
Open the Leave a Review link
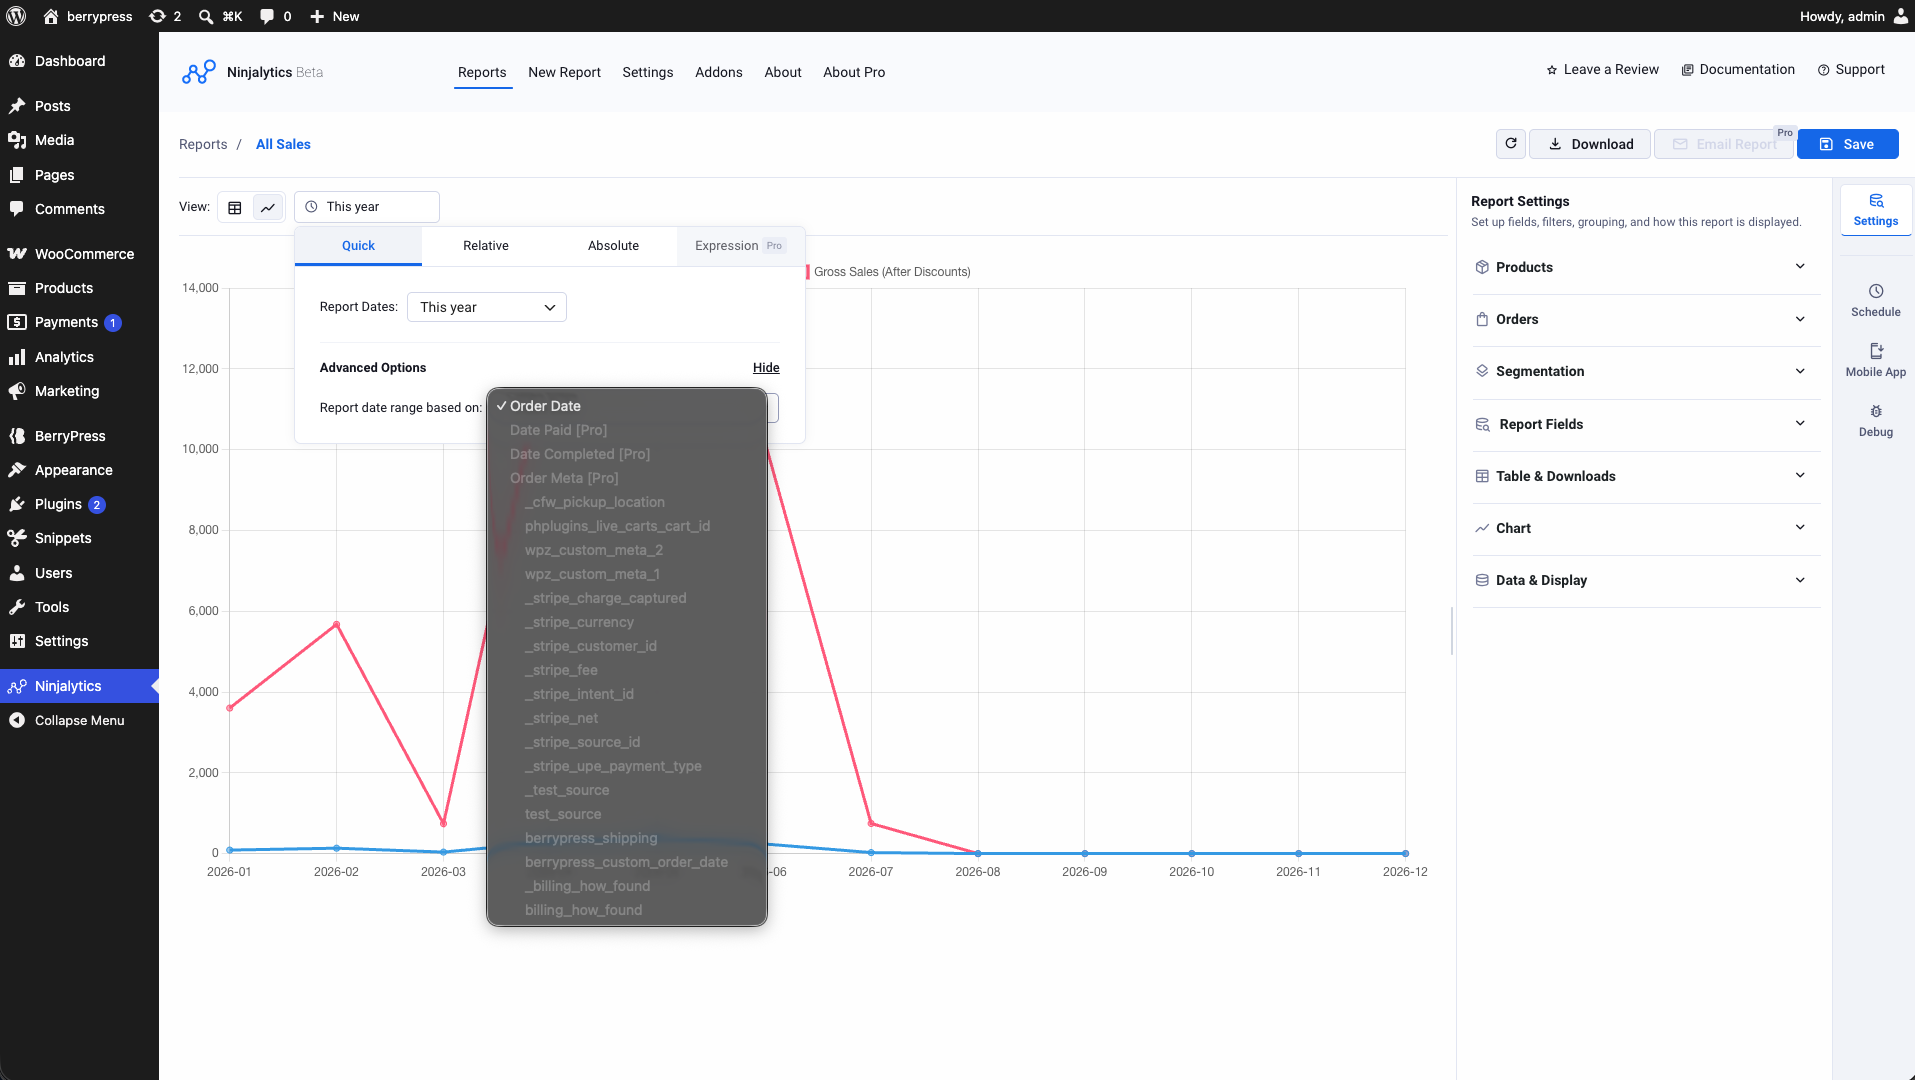tap(1602, 69)
